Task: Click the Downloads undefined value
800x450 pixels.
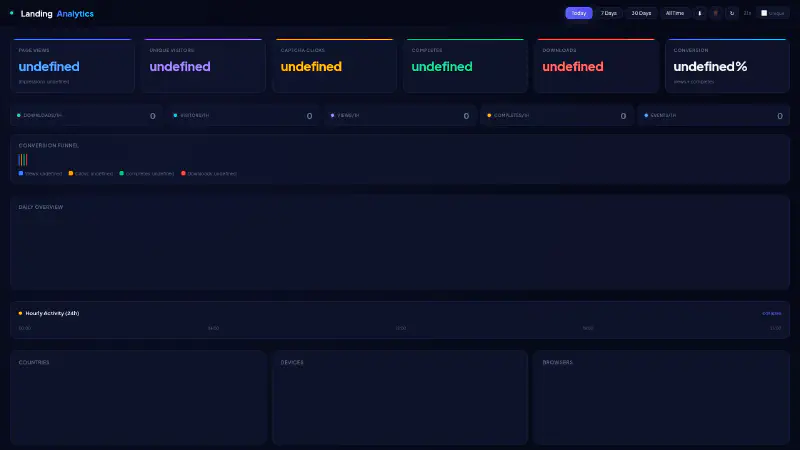Action: click(x=573, y=66)
